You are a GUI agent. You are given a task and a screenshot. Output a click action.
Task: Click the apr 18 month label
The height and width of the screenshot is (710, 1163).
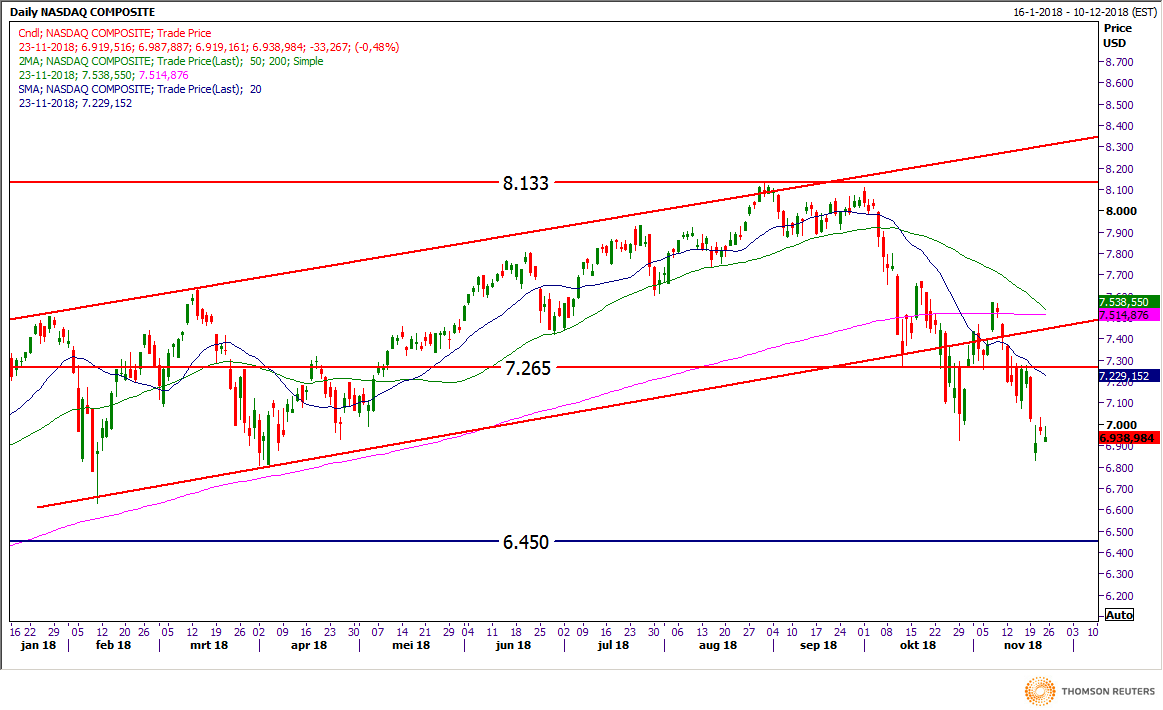pos(309,645)
